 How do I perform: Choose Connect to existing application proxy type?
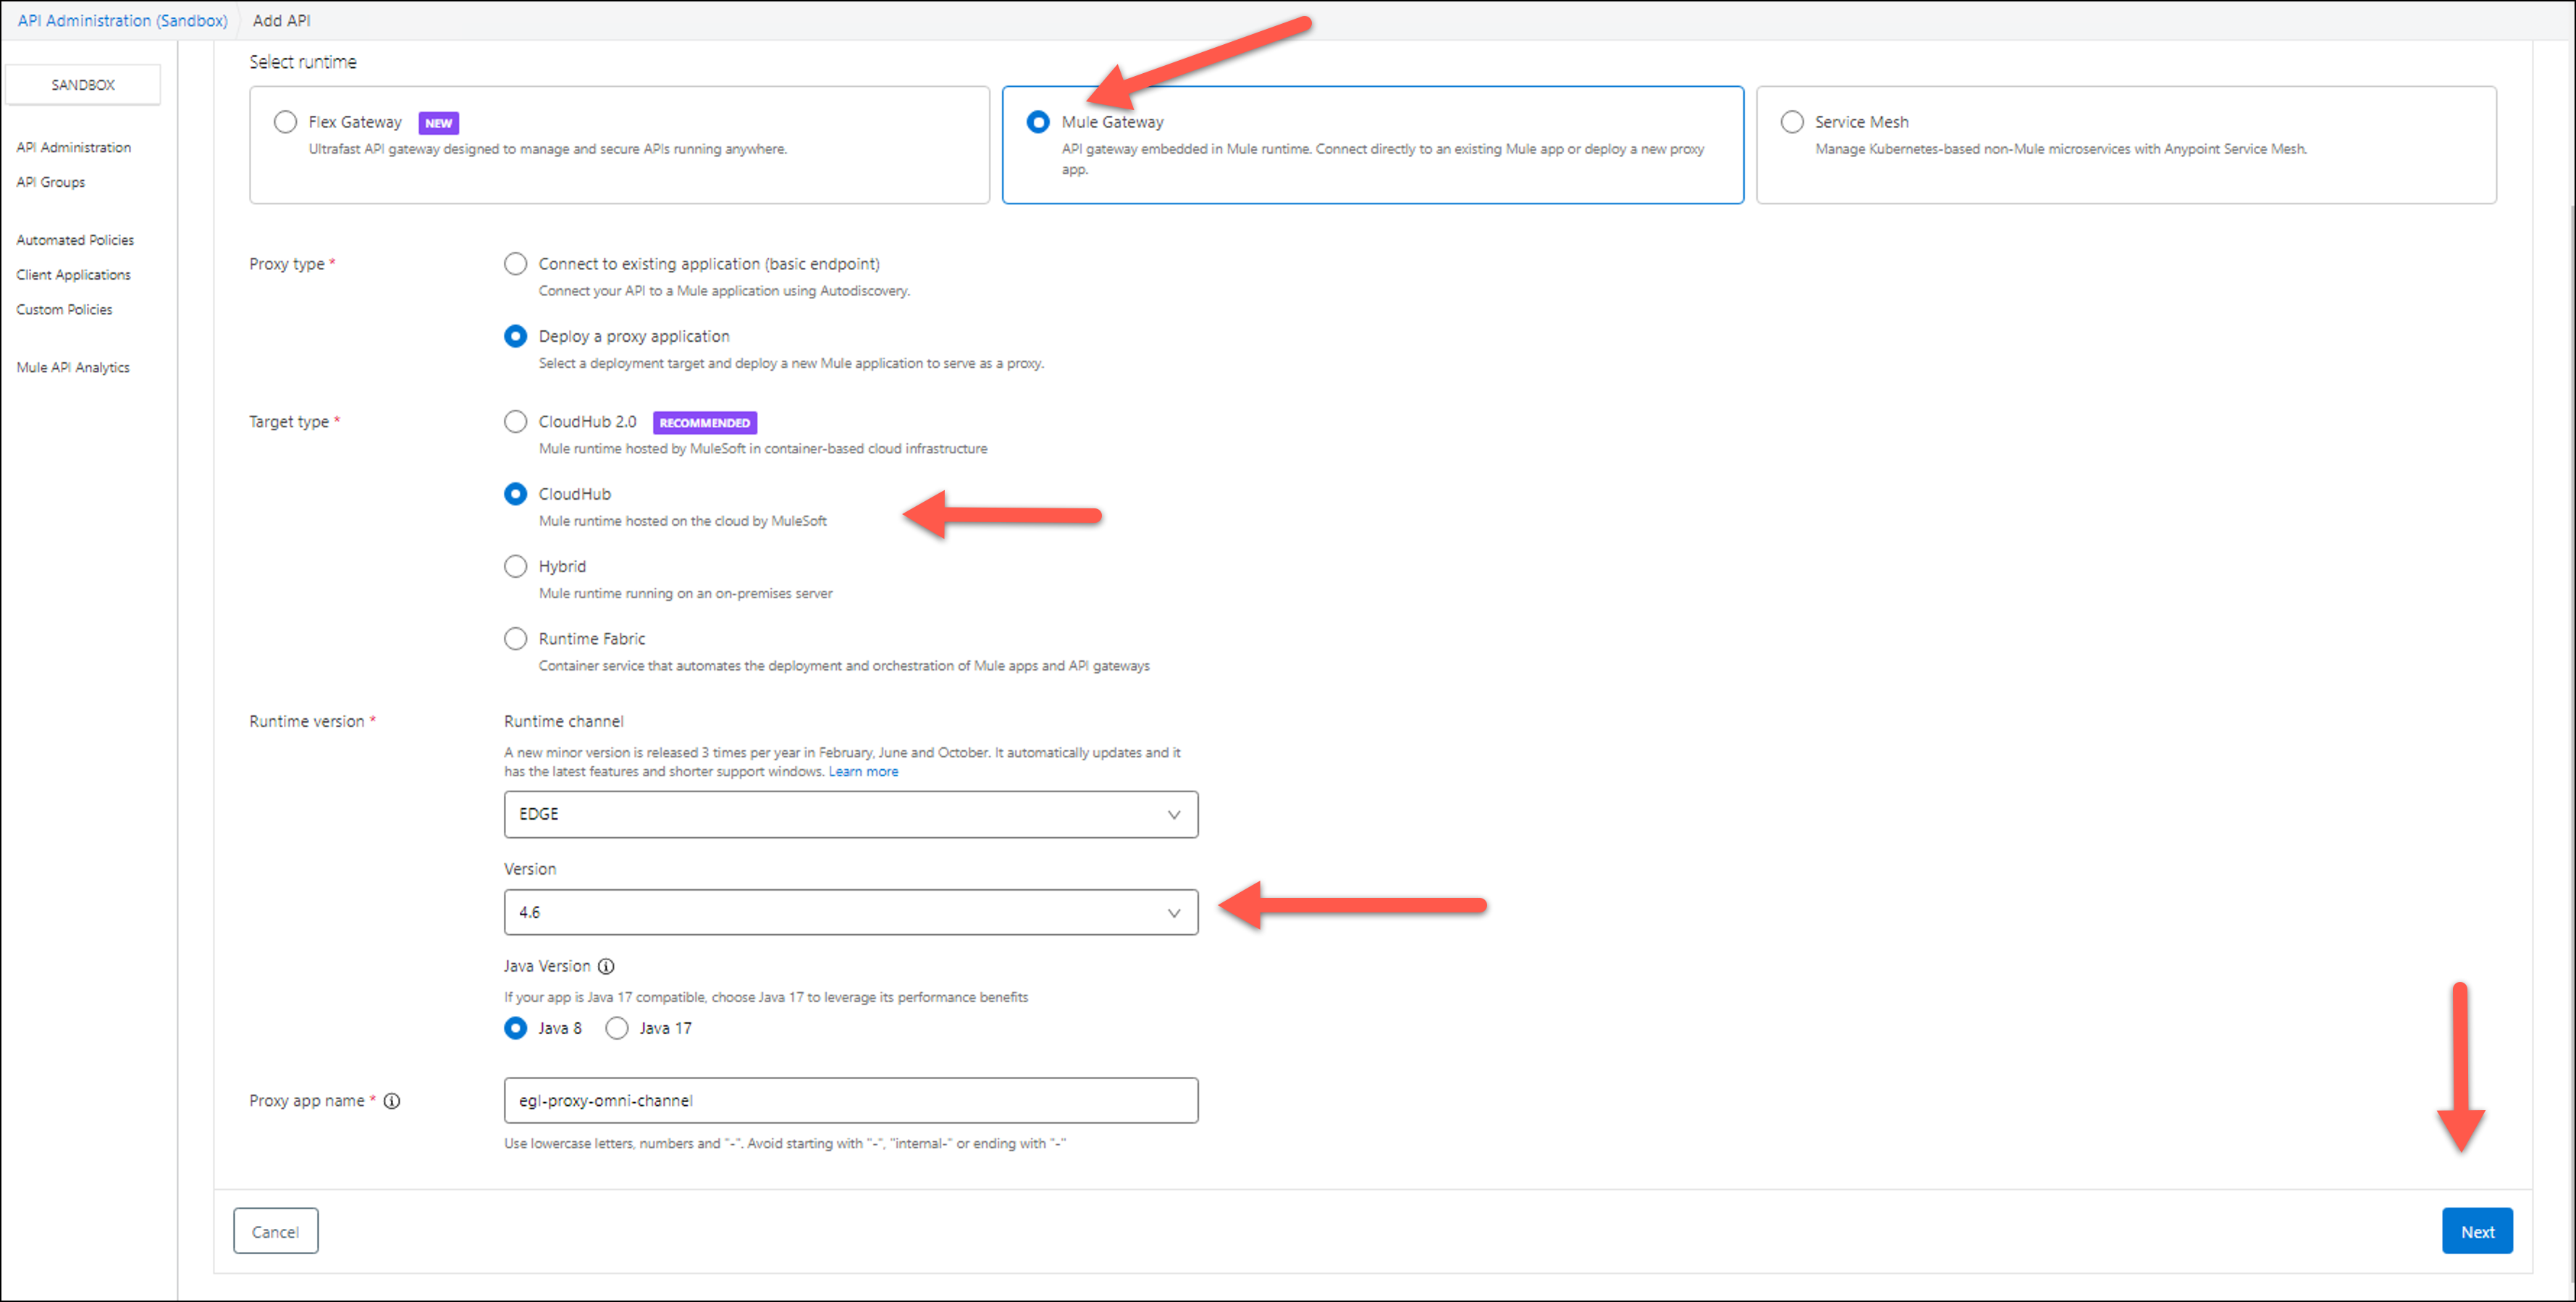click(515, 264)
